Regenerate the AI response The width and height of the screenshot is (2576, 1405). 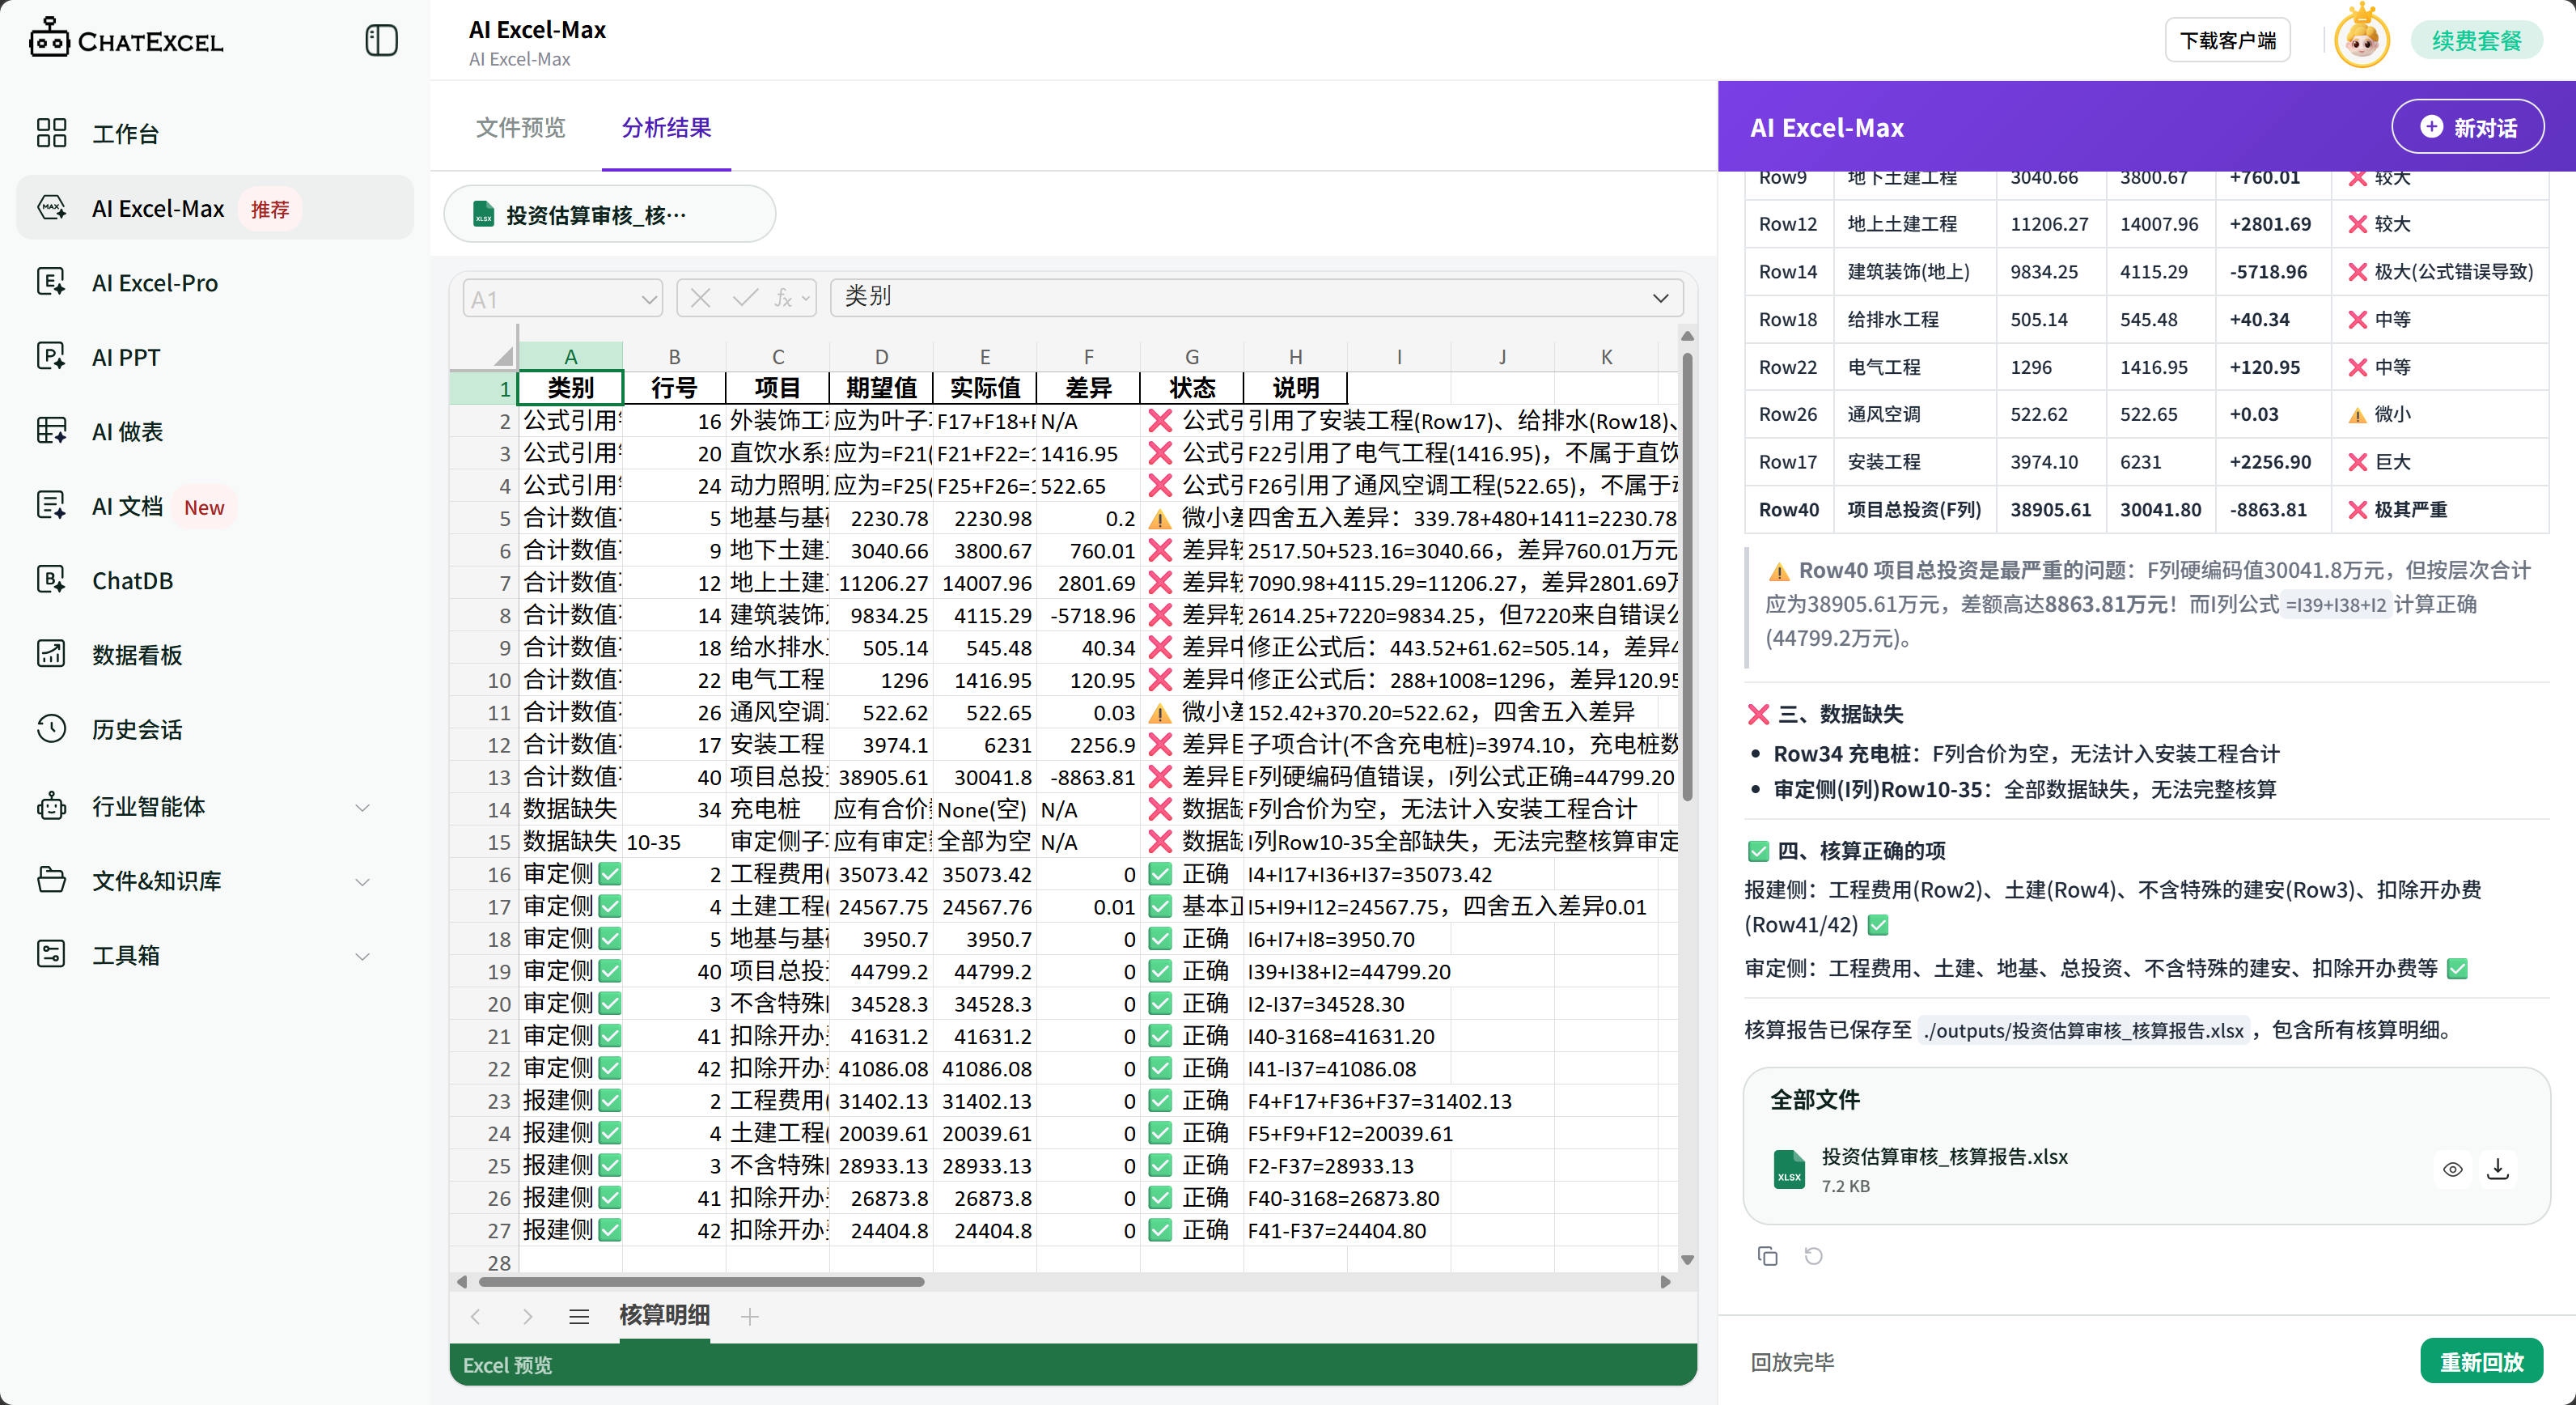tap(1813, 1256)
